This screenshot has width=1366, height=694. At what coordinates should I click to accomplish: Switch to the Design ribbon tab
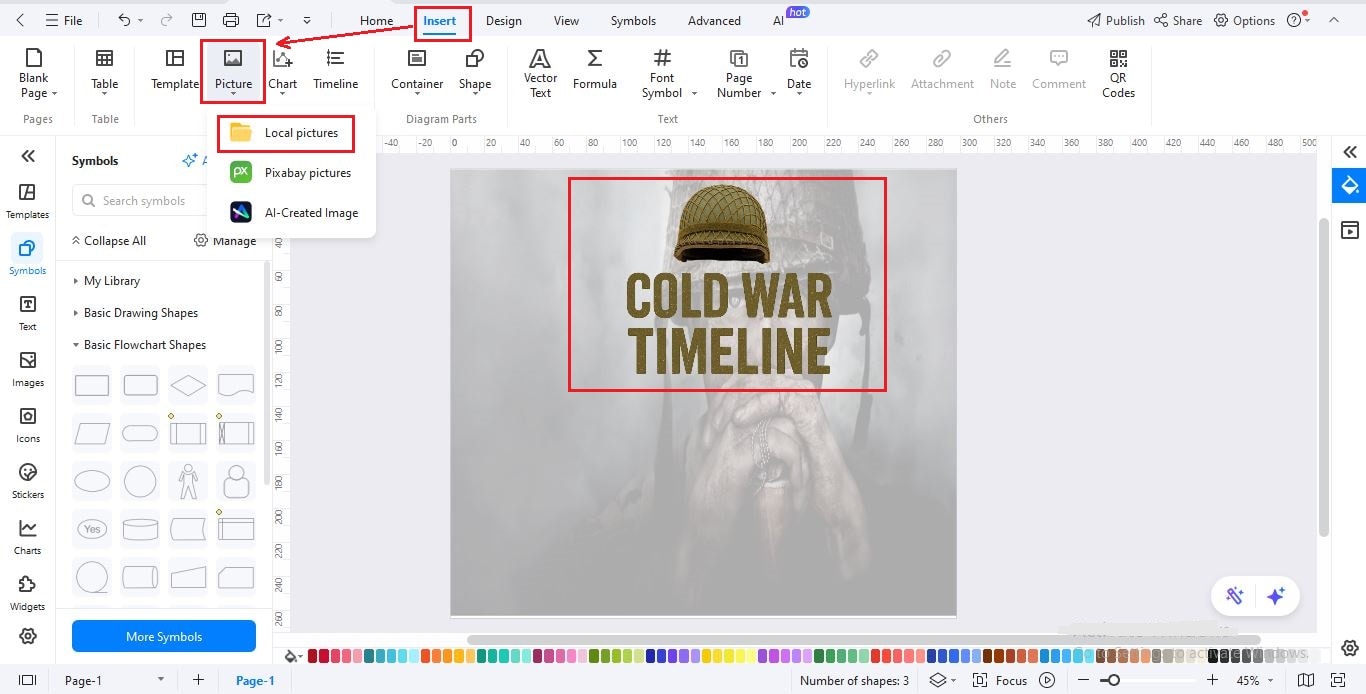pyautogui.click(x=503, y=20)
